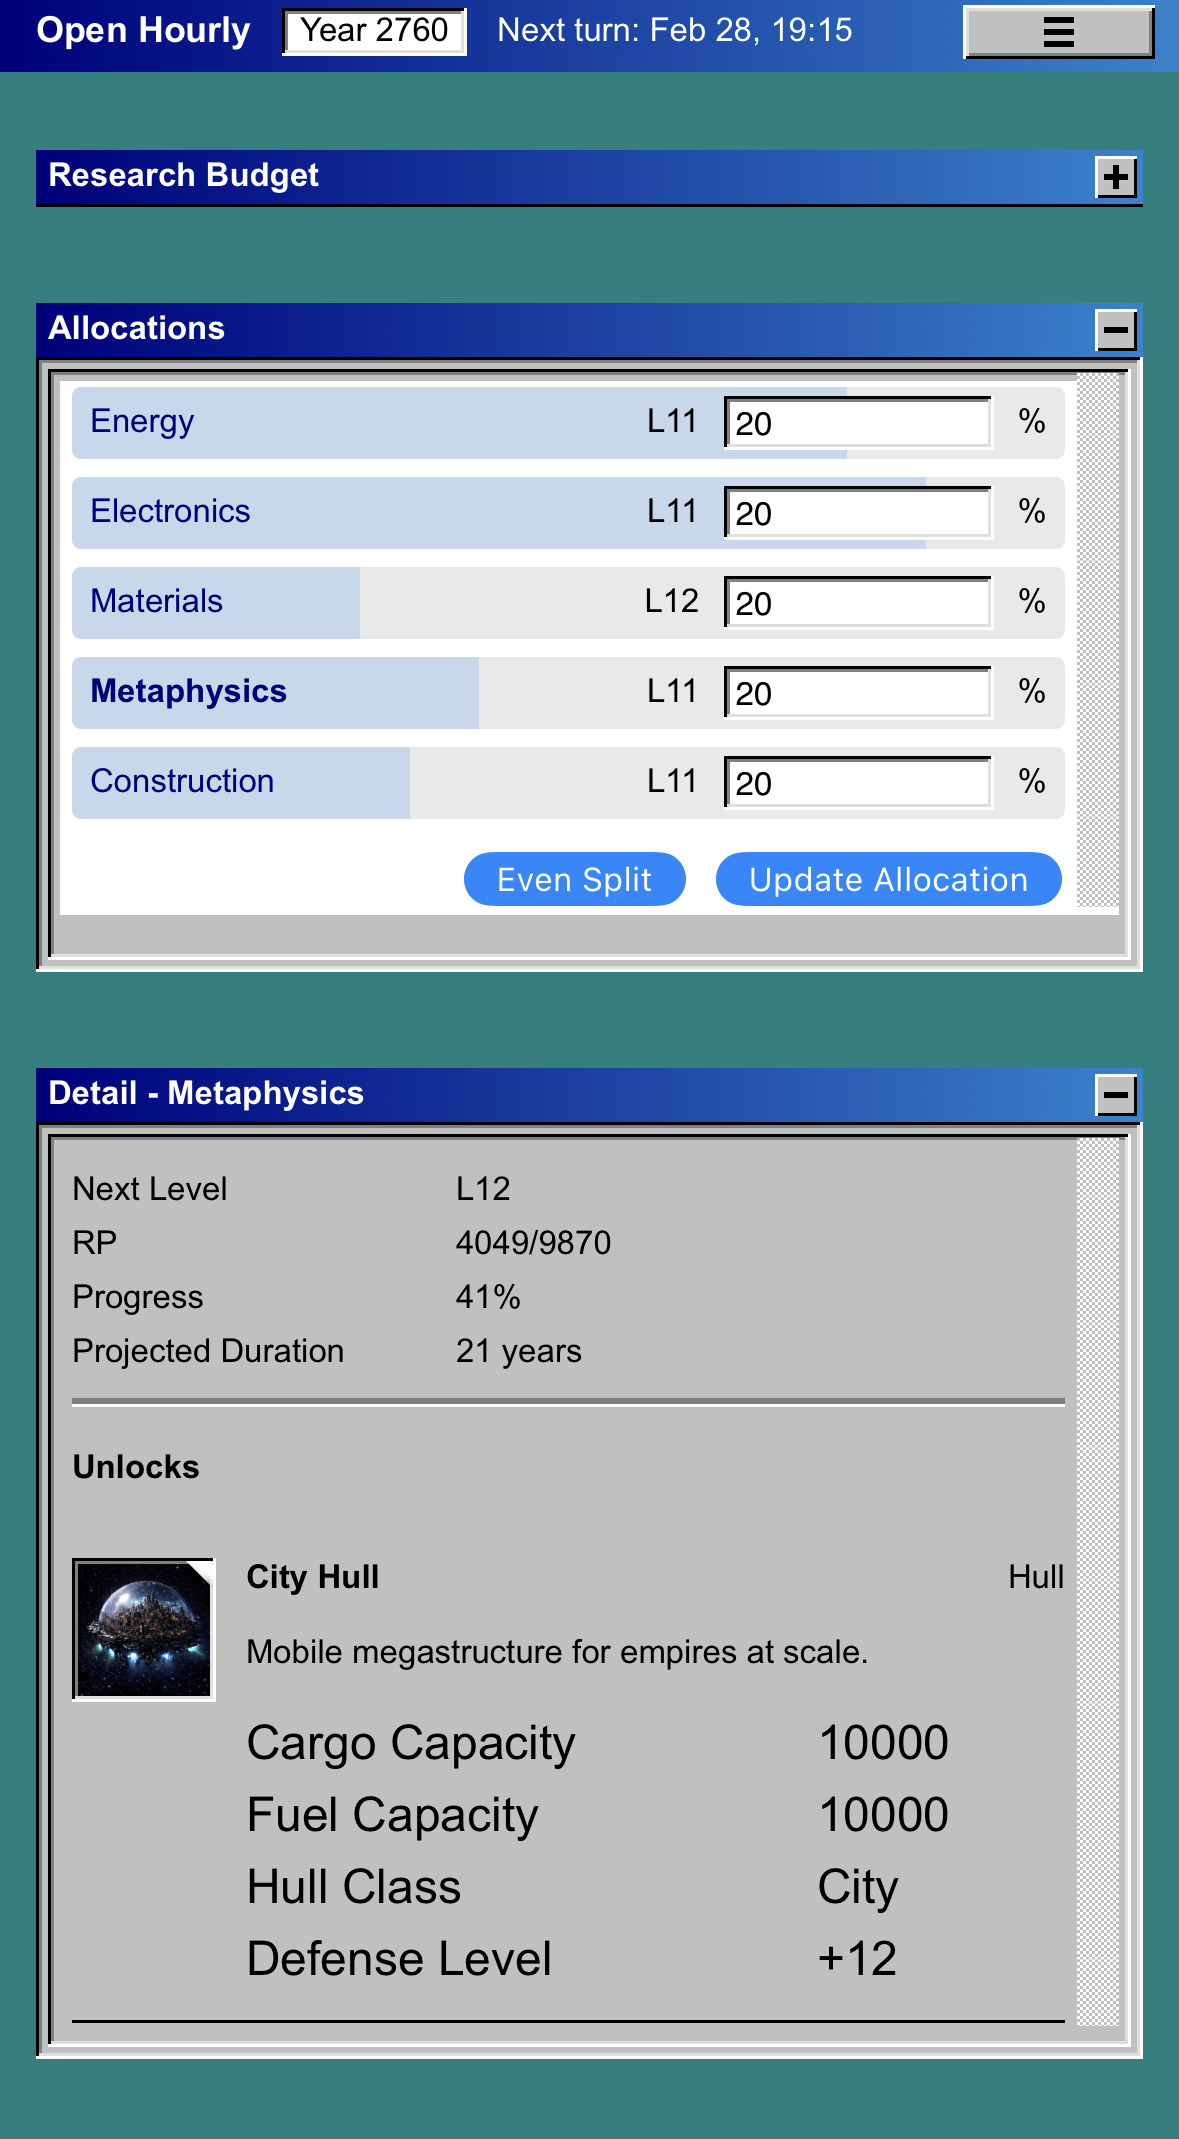Screen dimensions: 1179x2139
Task: Focus the Metaphysics percentage input
Action: click(x=858, y=693)
